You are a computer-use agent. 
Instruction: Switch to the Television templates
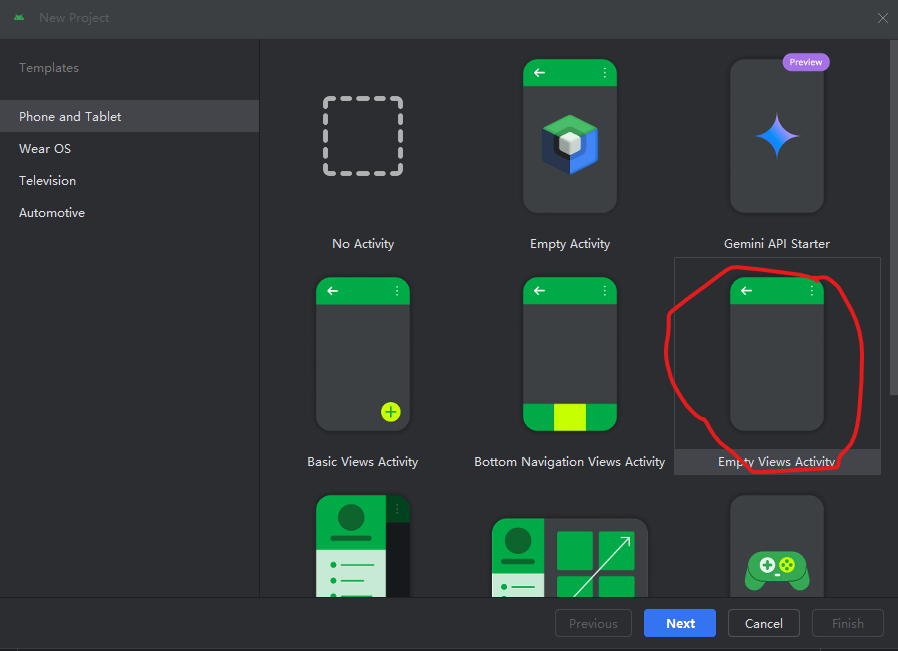(x=129, y=180)
